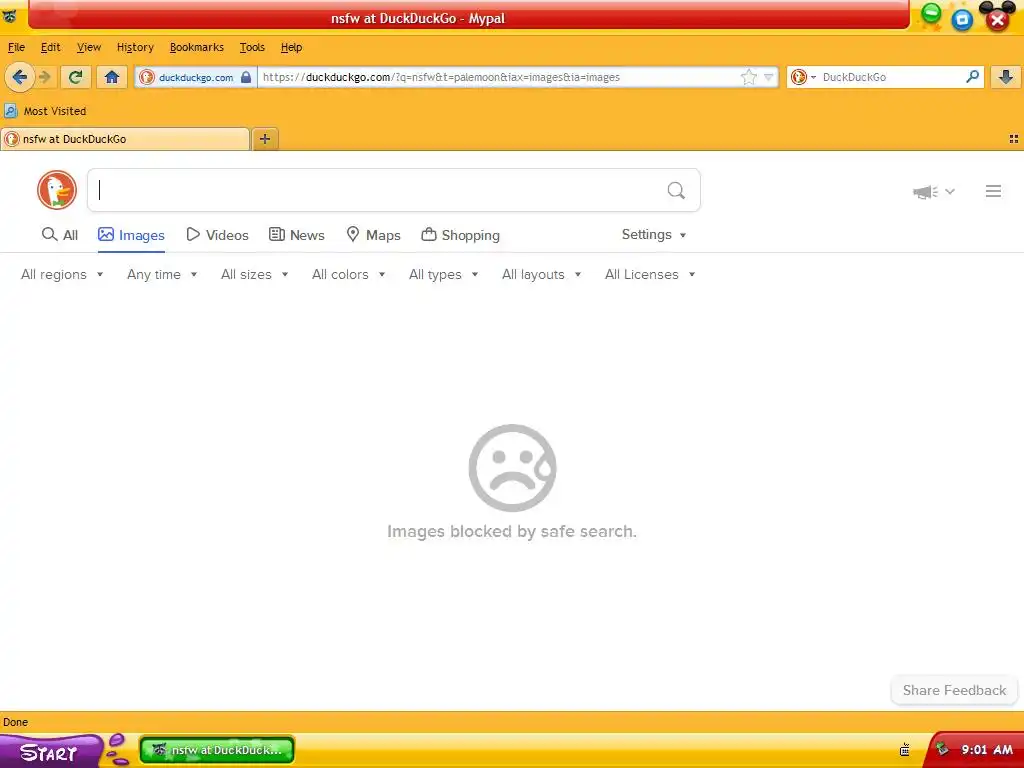Click the system tray icon beside the clock
Image resolution: width=1024 pixels, height=768 pixels.
pos(941,750)
